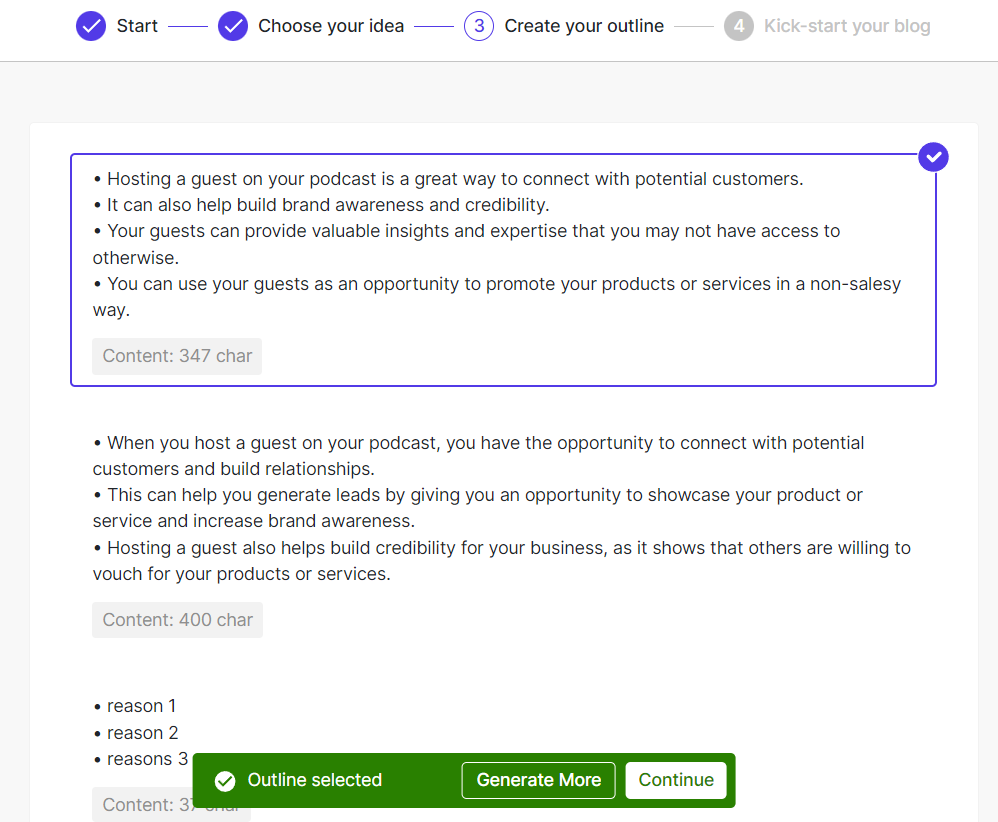Click the Outline selected notification text

point(315,781)
